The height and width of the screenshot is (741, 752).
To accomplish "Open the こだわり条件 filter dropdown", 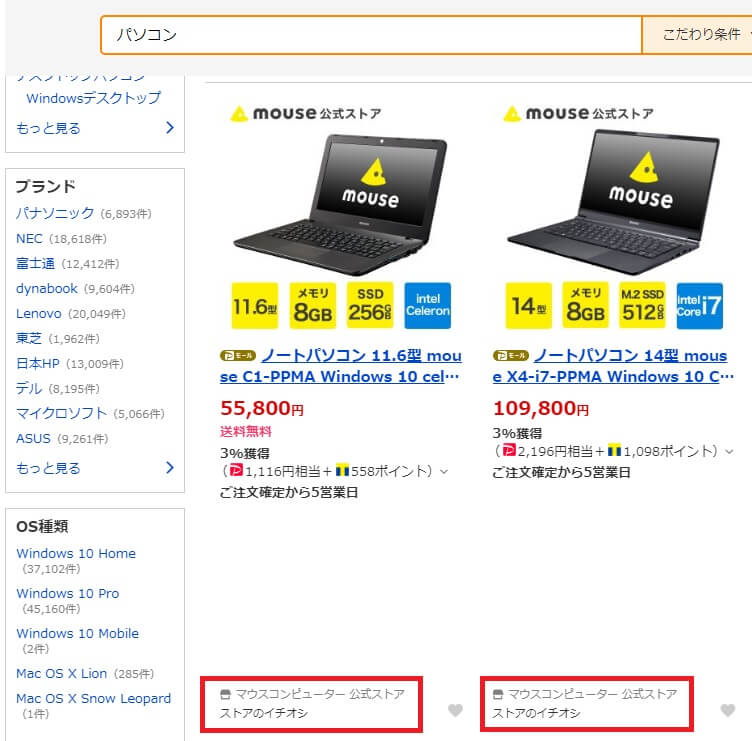I will [x=699, y=35].
